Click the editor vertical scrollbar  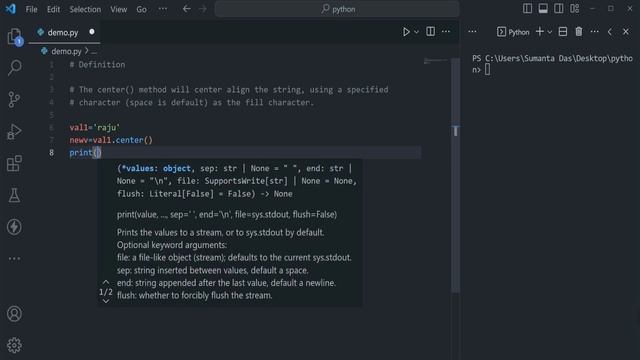tap(456, 176)
